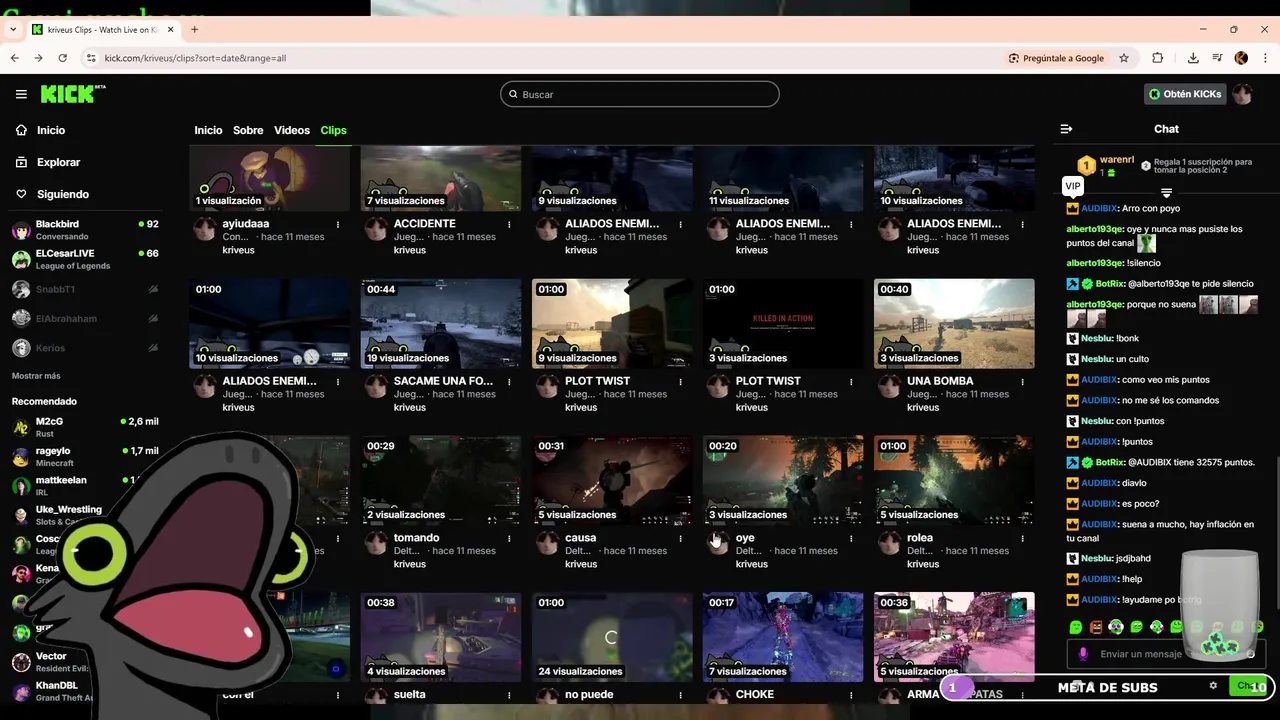Open options menu for causa clip
The height and width of the screenshot is (720, 1280).
point(680,539)
